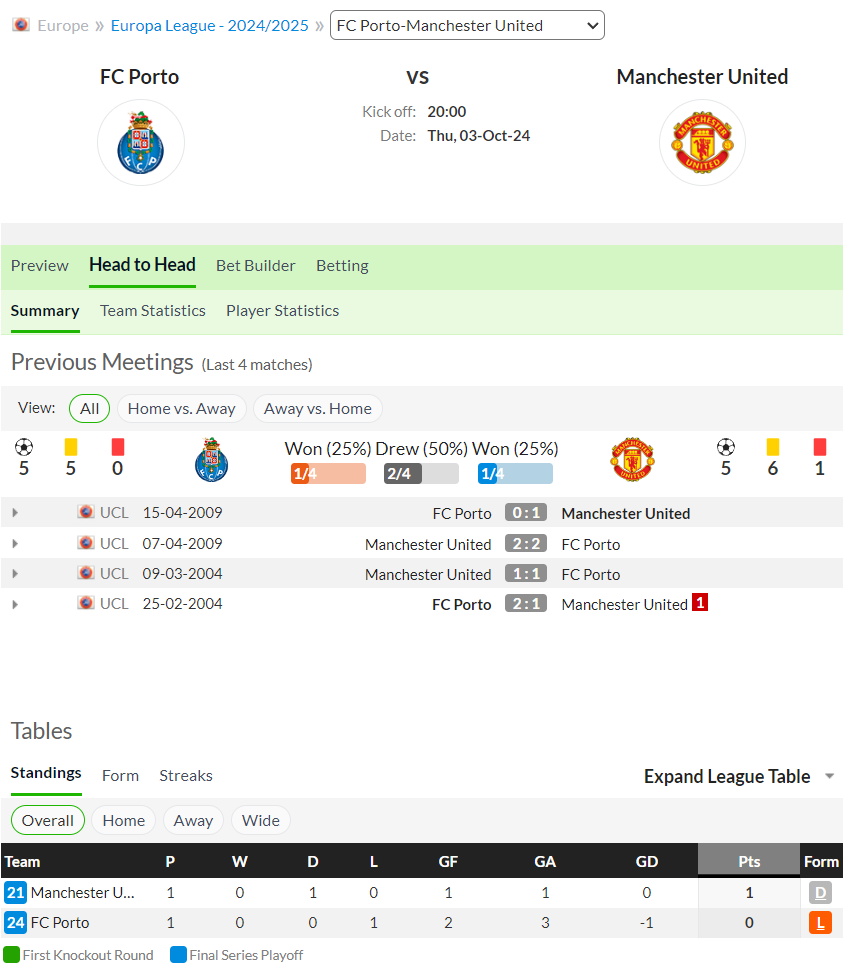Expand the 15-04-2009 match row details
The height and width of the screenshot is (972, 845).
click(x=15, y=513)
